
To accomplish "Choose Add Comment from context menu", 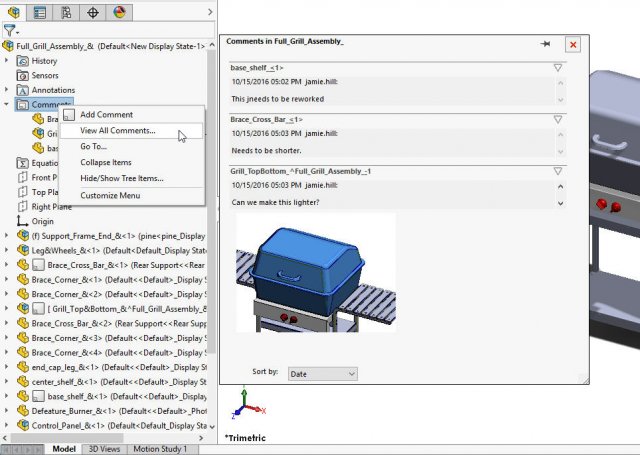I will click(x=131, y=115).
